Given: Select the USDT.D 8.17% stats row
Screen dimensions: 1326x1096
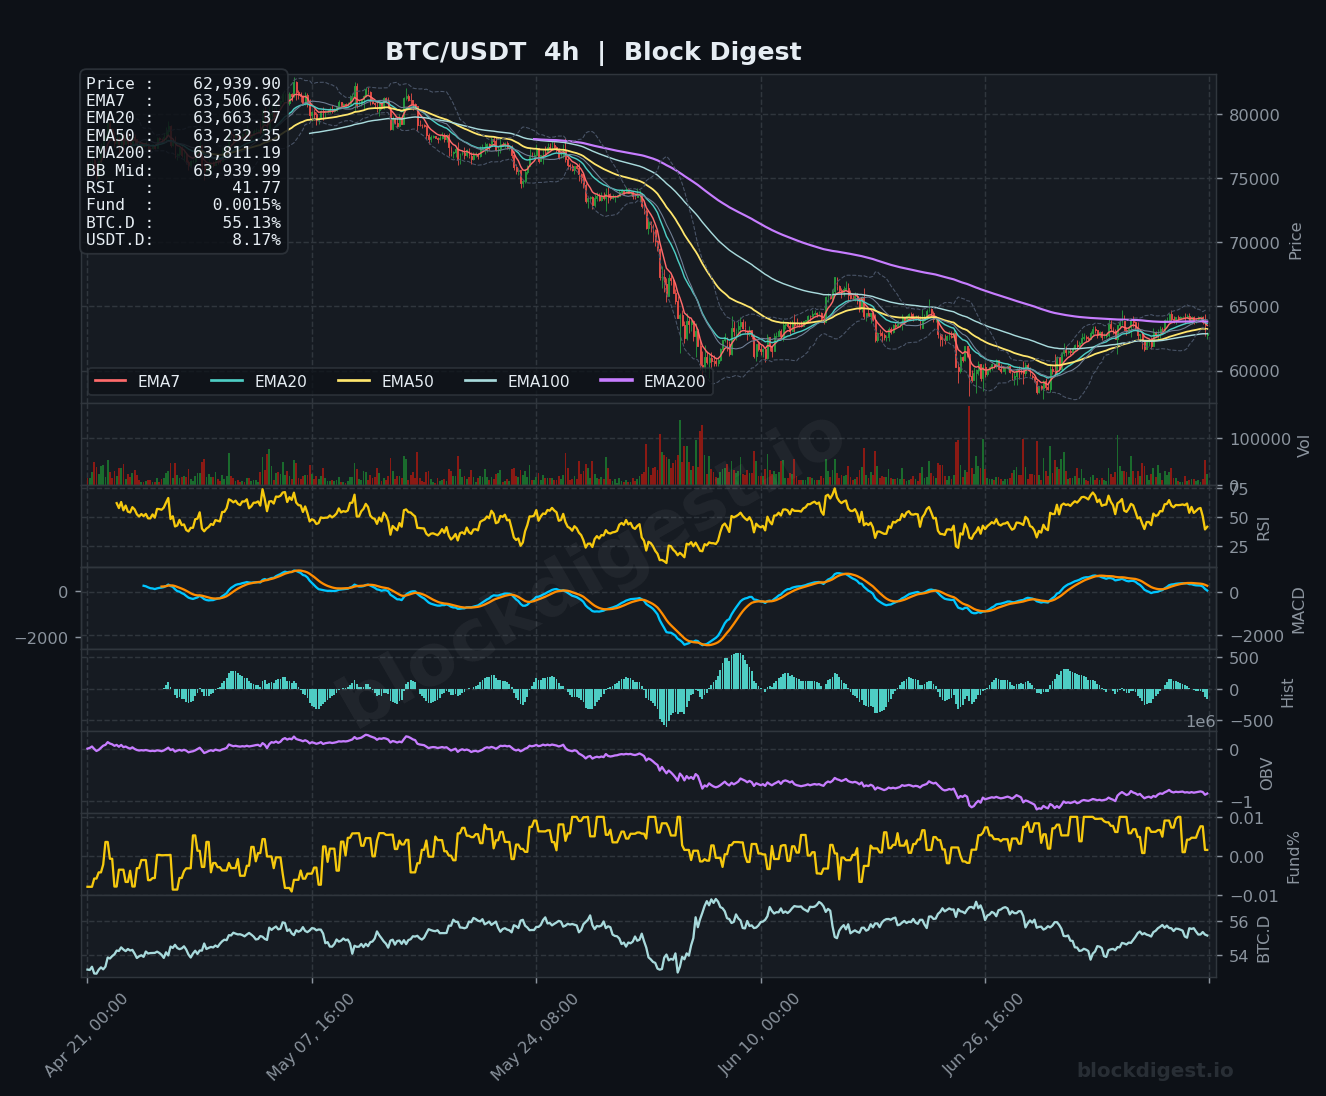Looking at the screenshot, I should click(183, 240).
